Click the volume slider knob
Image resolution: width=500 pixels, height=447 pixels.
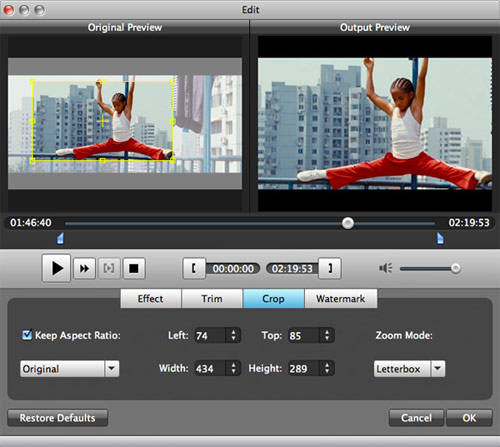pos(455,268)
